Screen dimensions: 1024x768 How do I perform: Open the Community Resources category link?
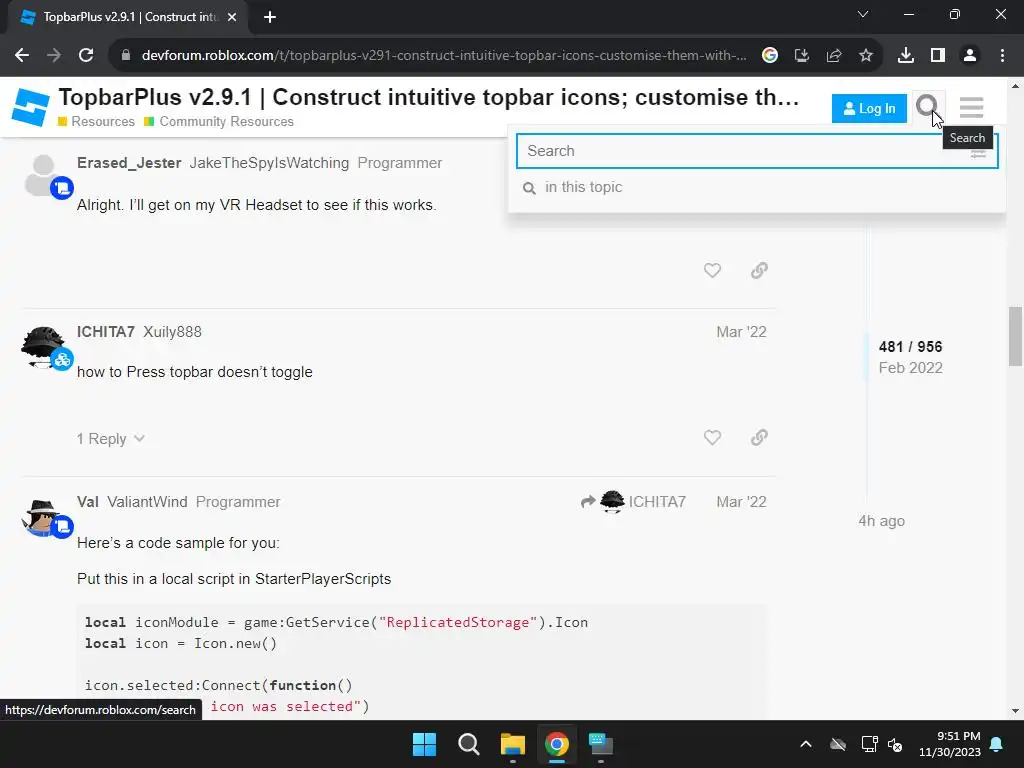click(x=219, y=121)
